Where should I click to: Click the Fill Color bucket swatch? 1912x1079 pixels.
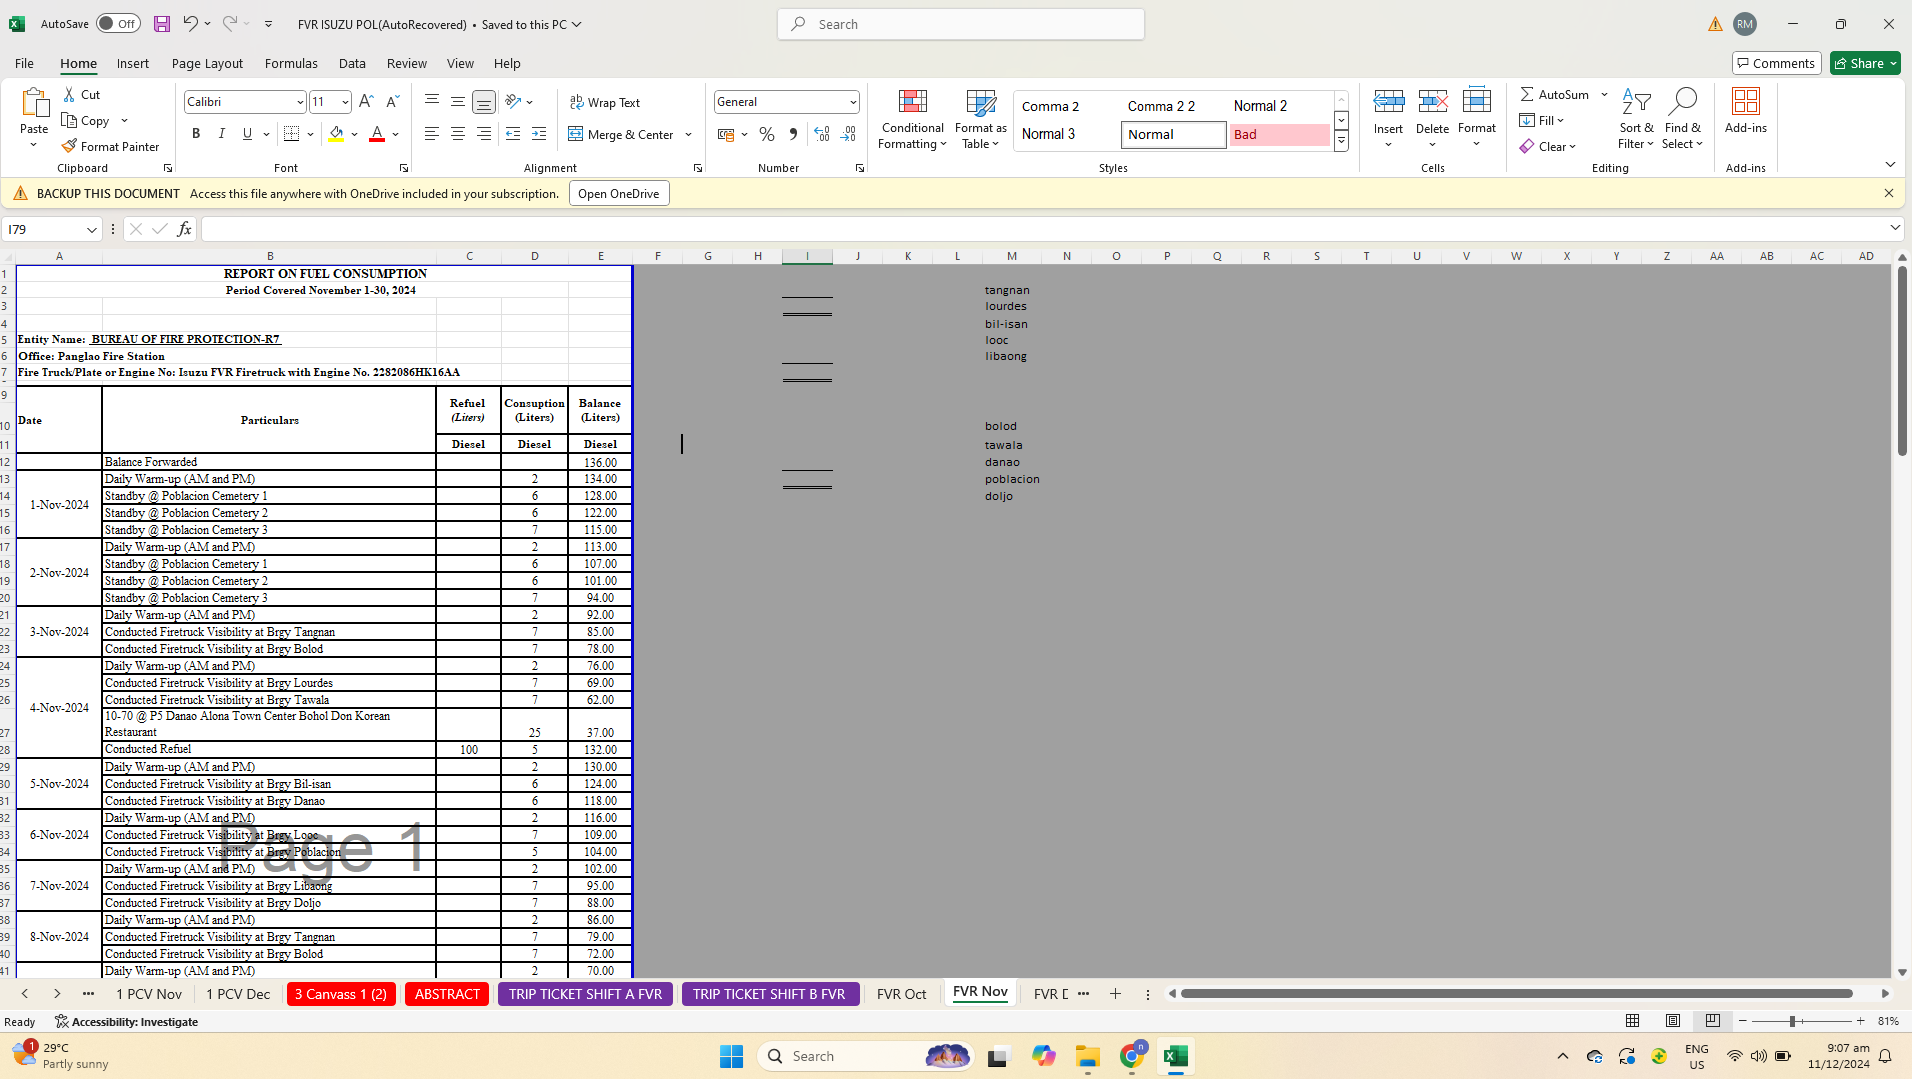click(336, 134)
